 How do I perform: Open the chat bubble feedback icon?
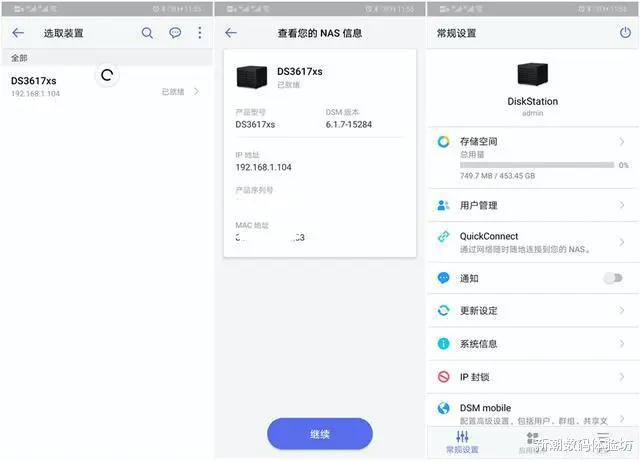(x=175, y=33)
